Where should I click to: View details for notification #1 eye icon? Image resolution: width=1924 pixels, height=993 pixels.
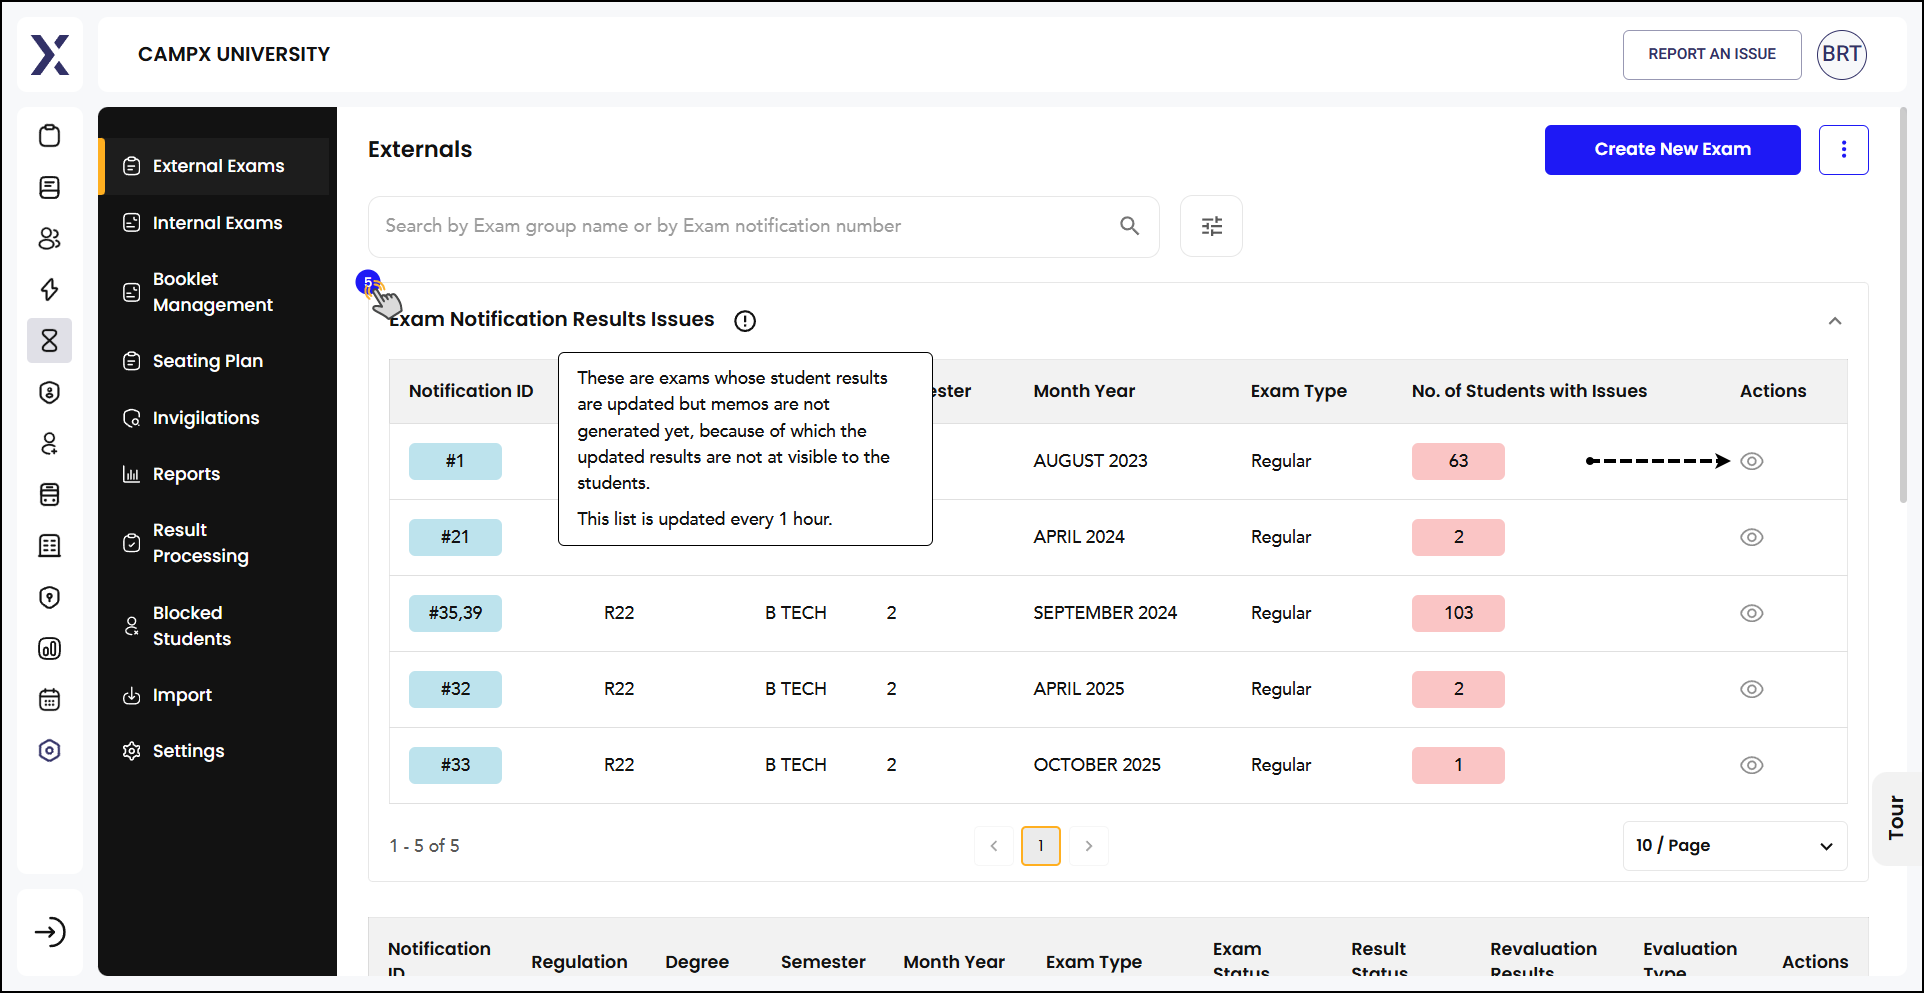point(1751,461)
